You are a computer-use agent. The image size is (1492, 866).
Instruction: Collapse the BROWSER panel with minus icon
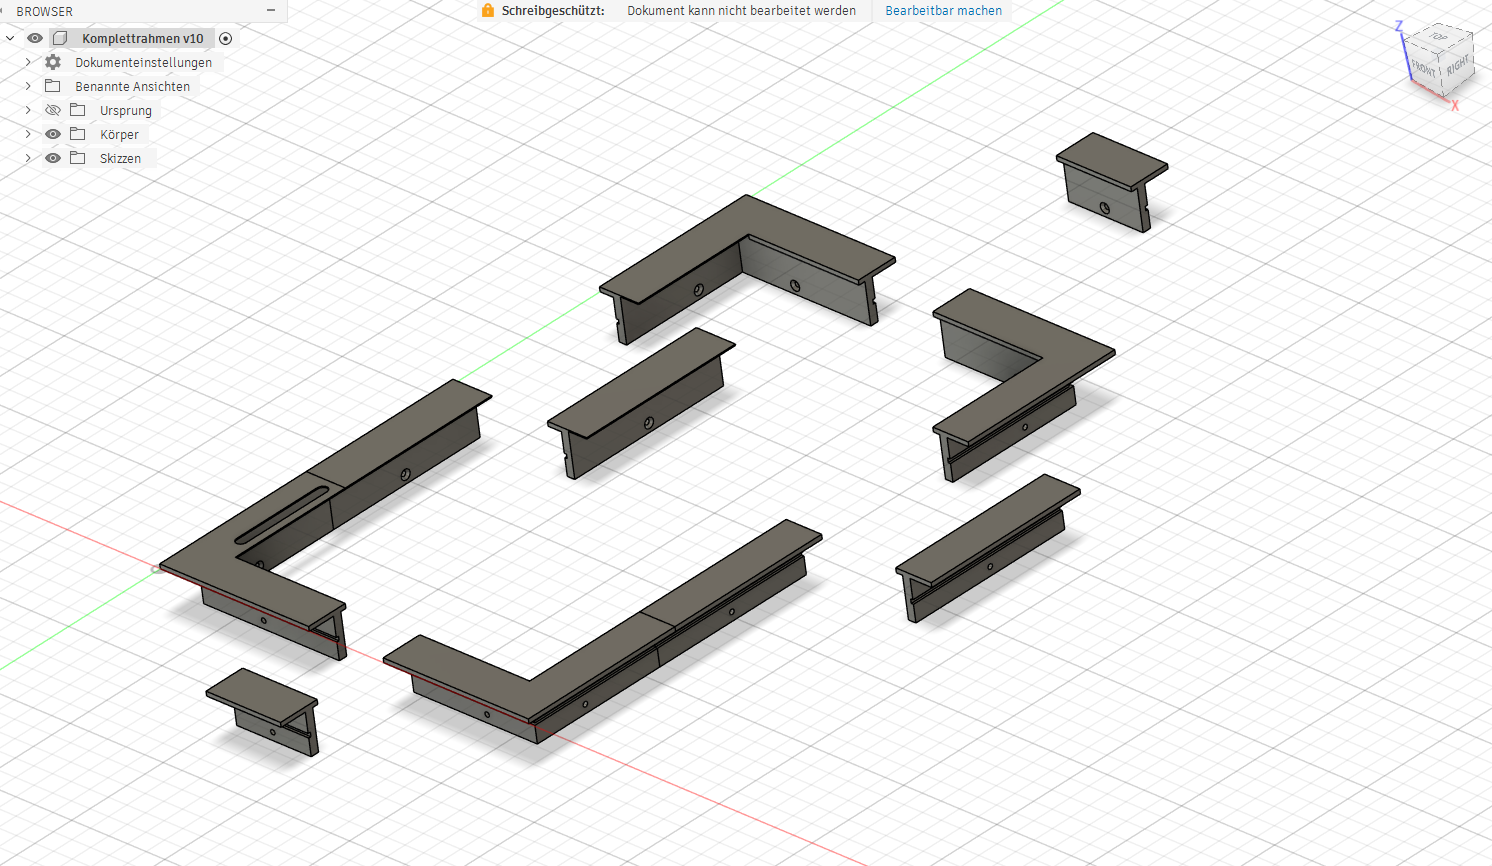[x=271, y=10]
